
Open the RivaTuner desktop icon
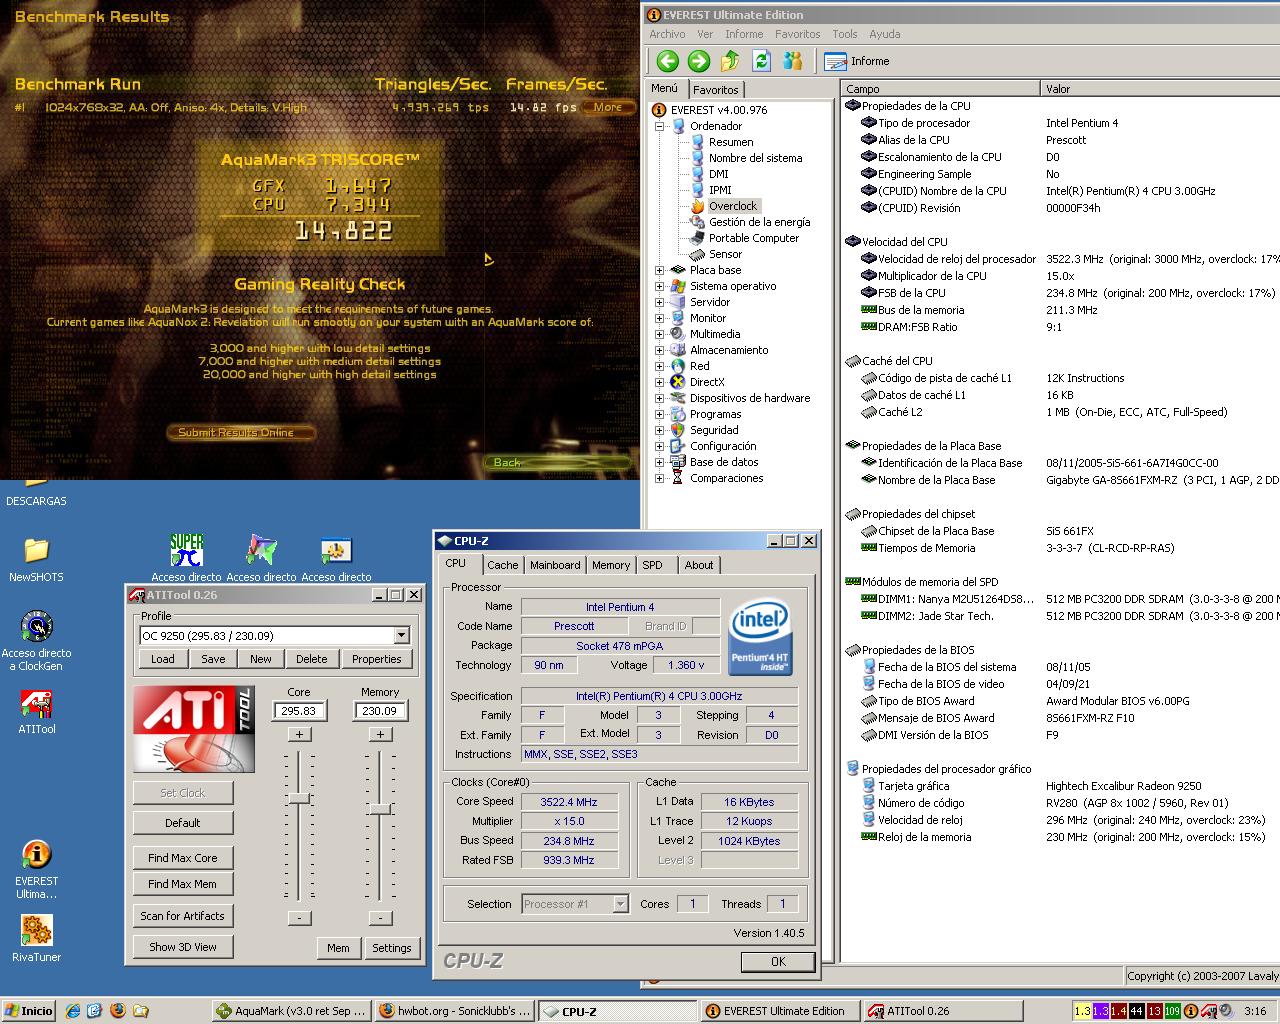coord(36,939)
